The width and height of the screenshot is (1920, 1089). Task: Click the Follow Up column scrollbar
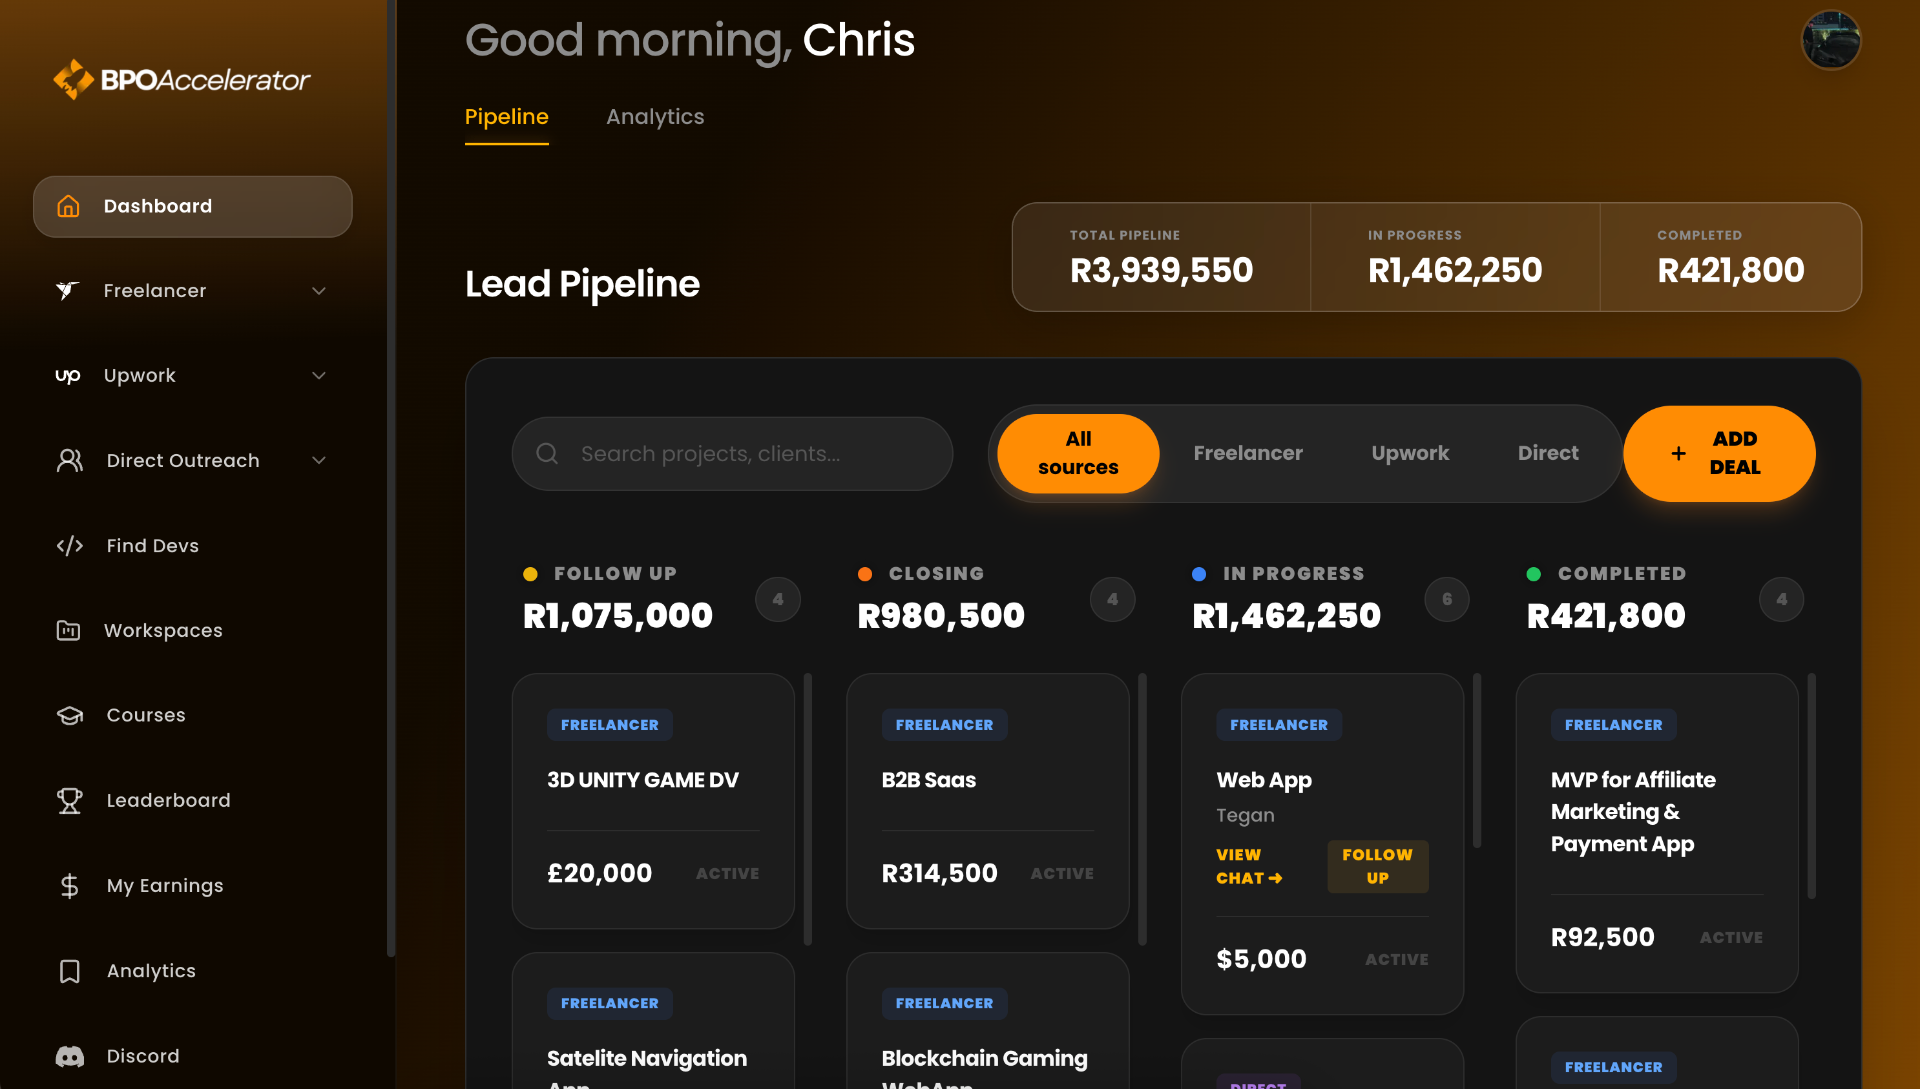[x=808, y=809]
